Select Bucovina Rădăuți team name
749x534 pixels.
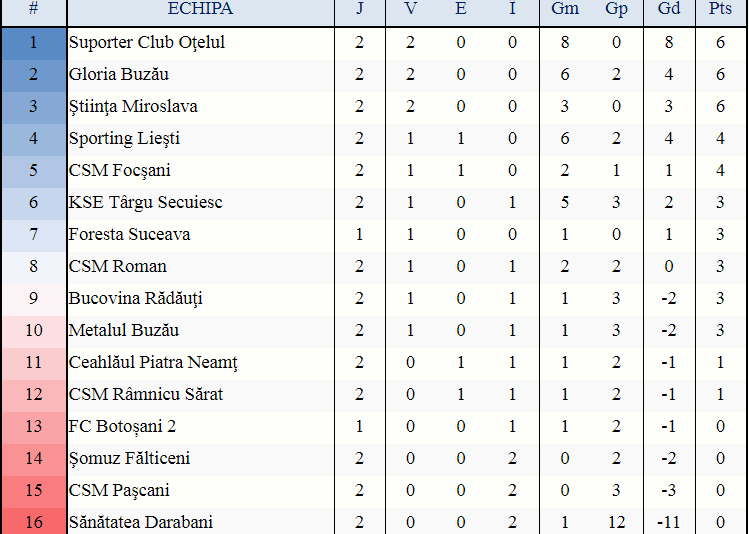pyautogui.click(x=136, y=298)
